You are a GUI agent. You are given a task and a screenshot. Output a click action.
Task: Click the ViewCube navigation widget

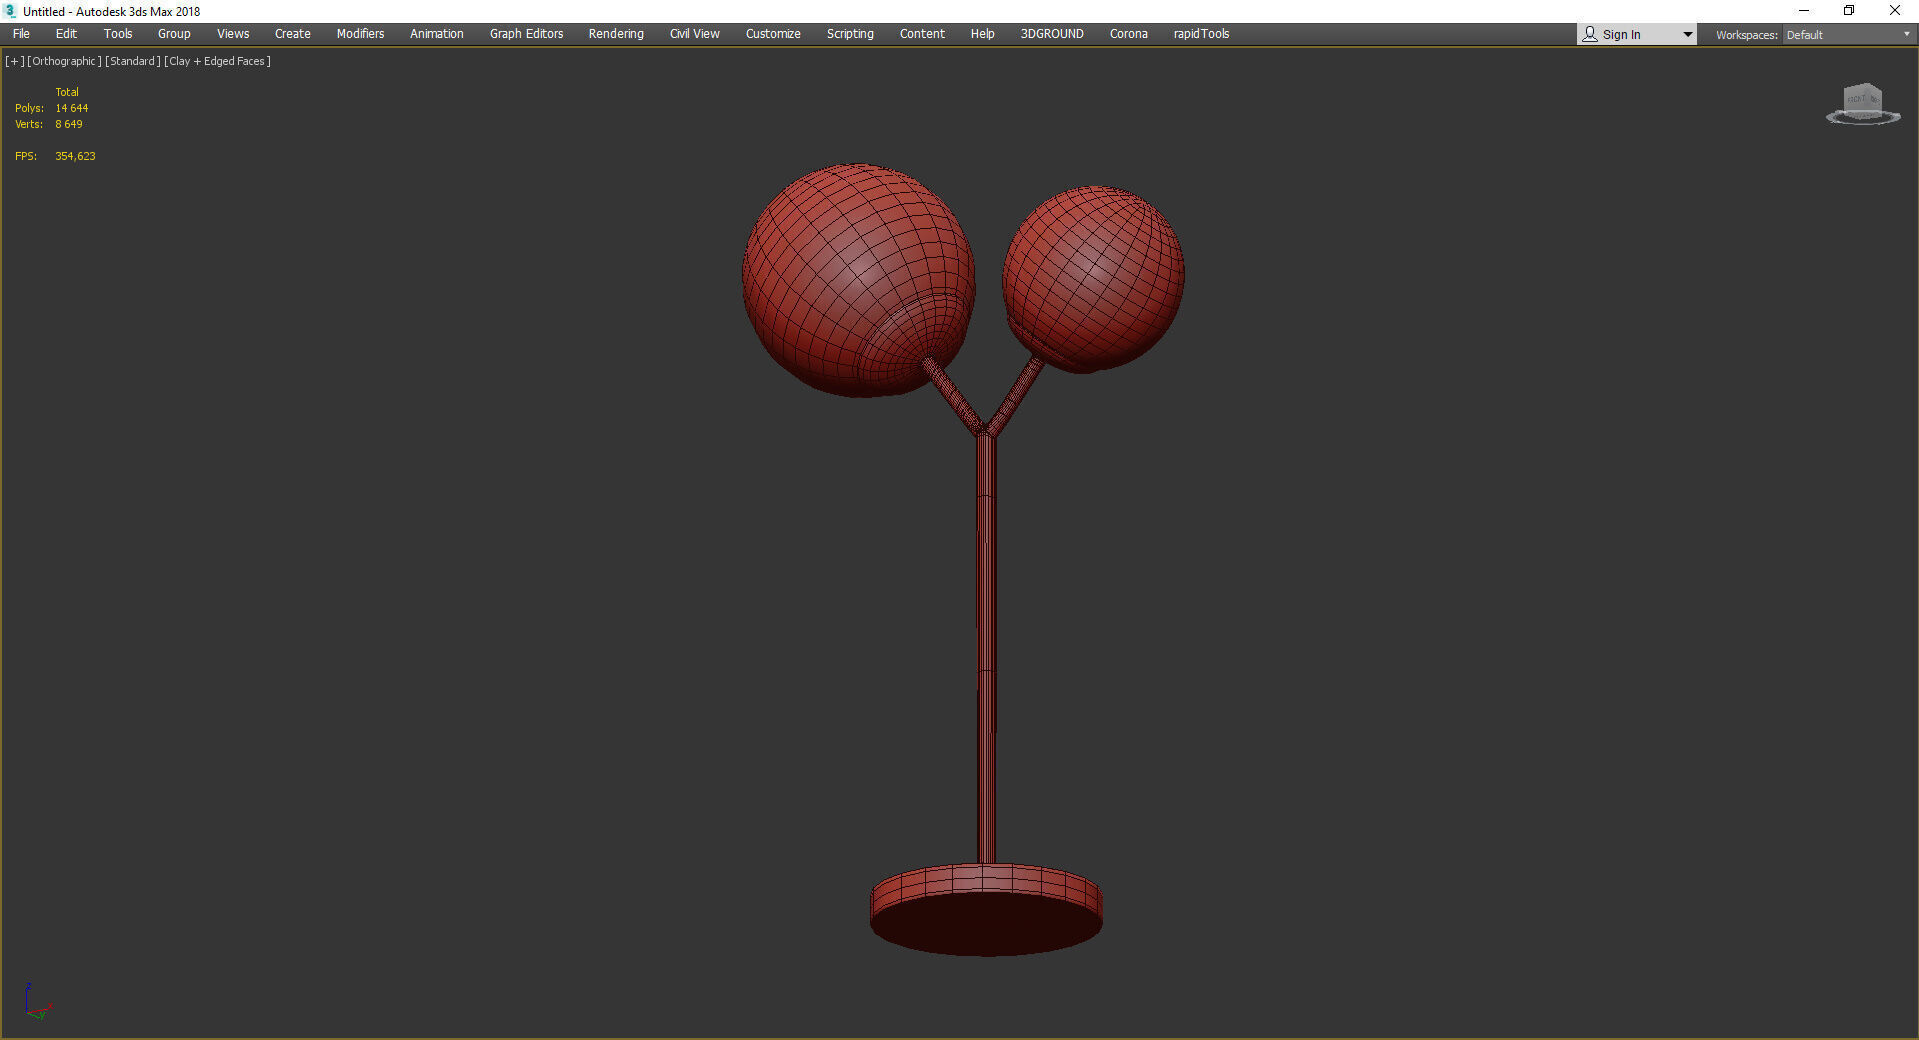coord(1863,104)
